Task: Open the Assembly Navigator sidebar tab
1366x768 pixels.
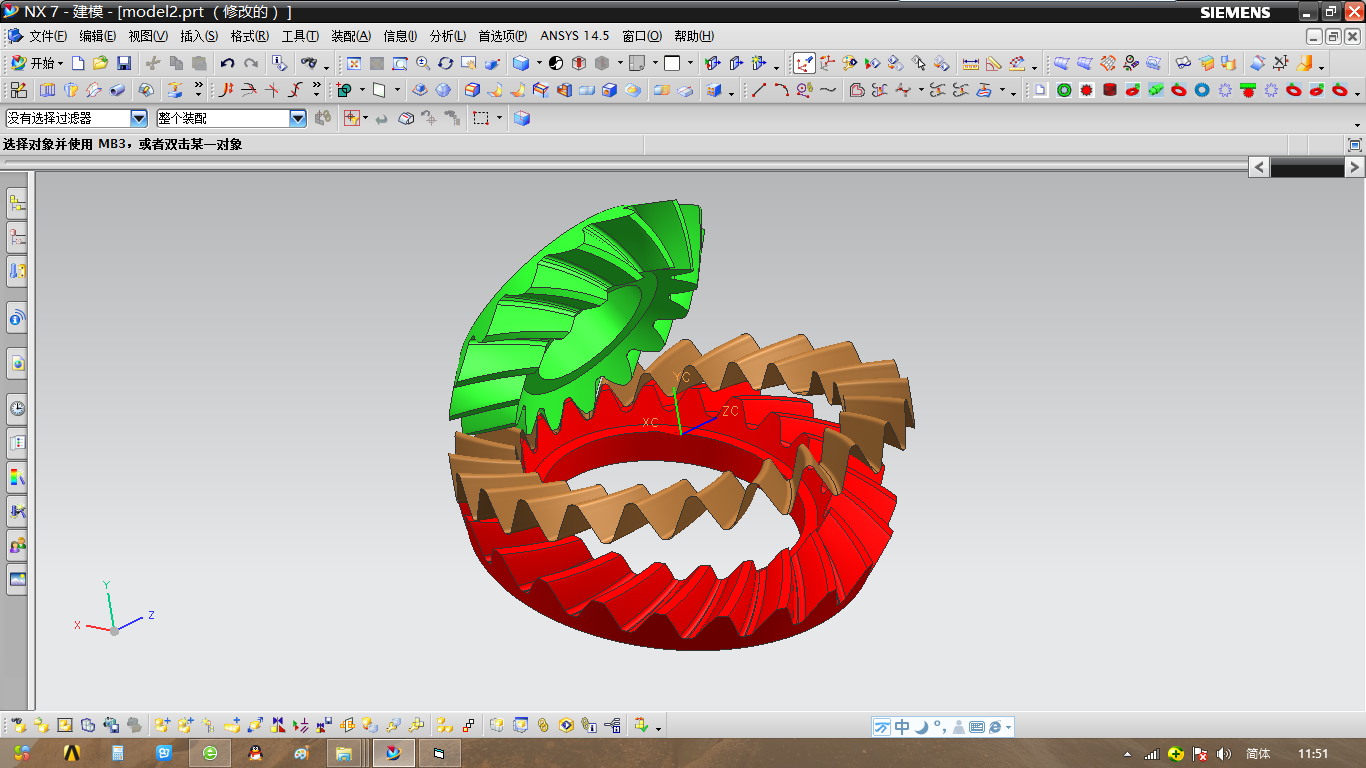Action: [x=17, y=204]
